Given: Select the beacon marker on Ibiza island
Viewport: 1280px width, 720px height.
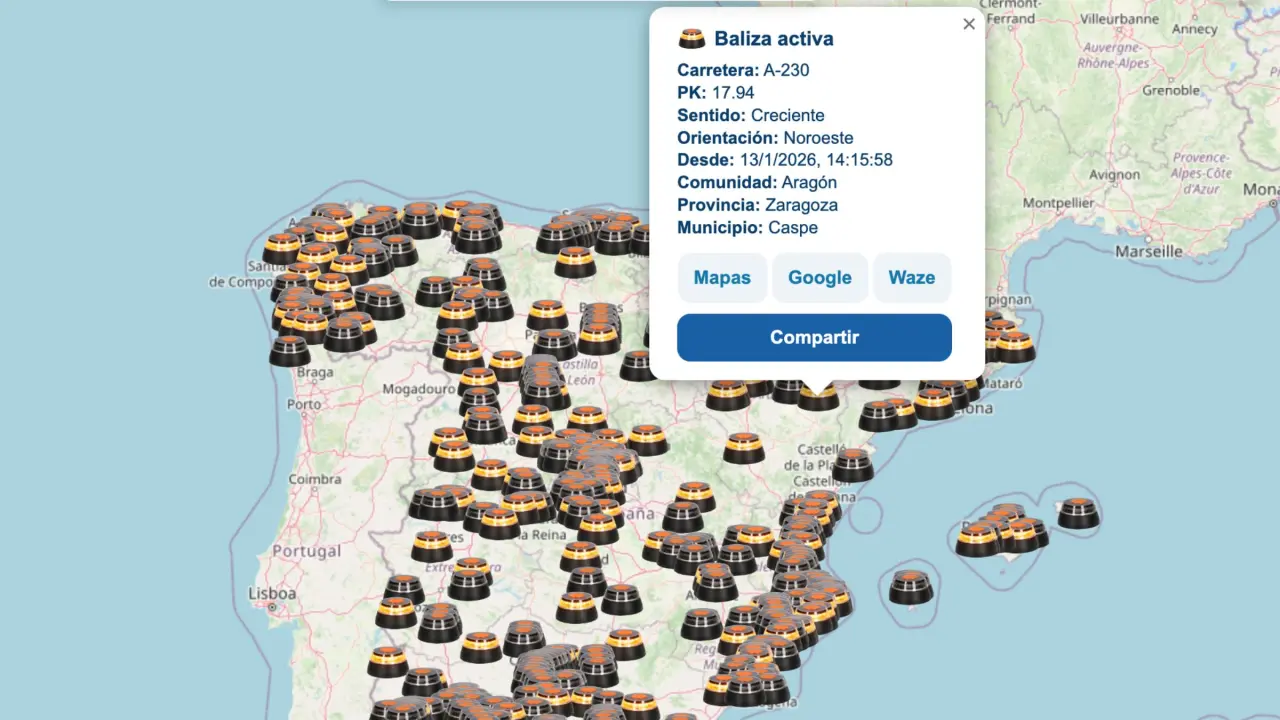Looking at the screenshot, I should (911, 587).
